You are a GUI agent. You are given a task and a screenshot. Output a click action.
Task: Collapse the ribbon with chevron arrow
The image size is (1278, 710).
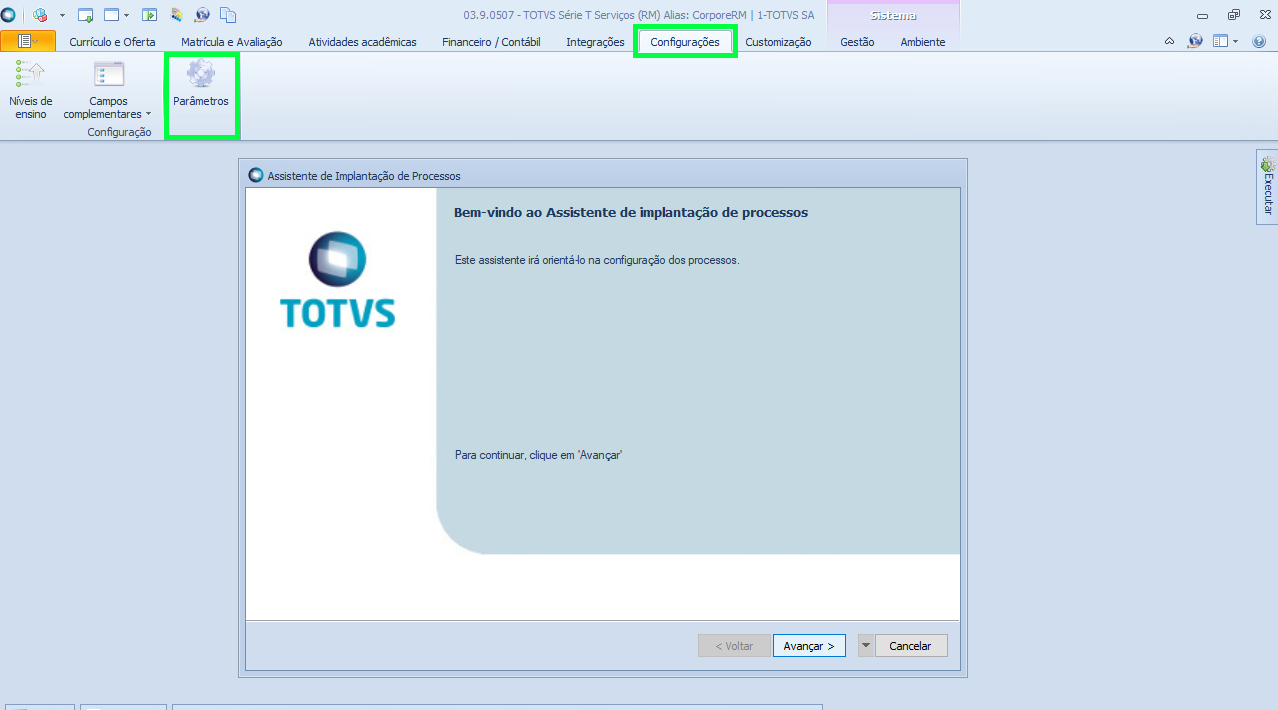coord(1170,41)
